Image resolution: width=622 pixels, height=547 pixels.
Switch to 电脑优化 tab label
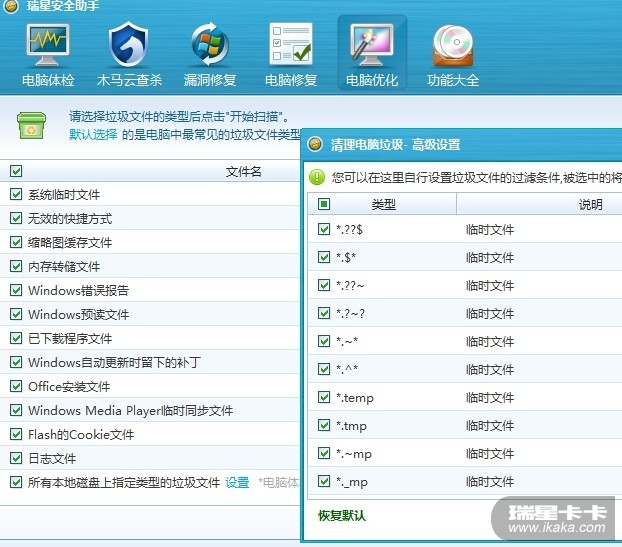click(372, 80)
